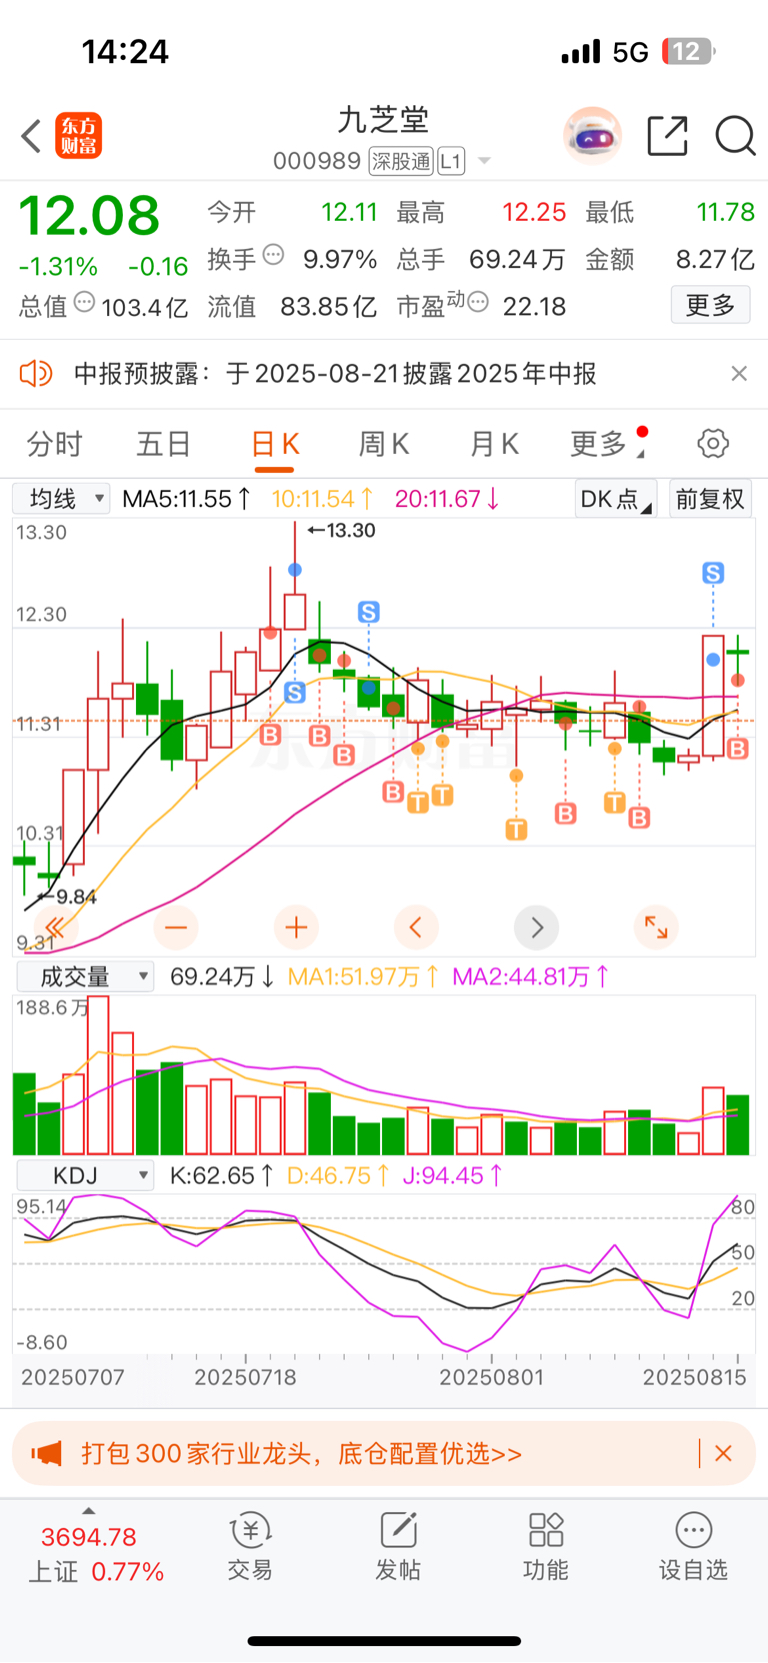Go back using the left arrow
The width and height of the screenshot is (768, 1663).
[x=31, y=136]
